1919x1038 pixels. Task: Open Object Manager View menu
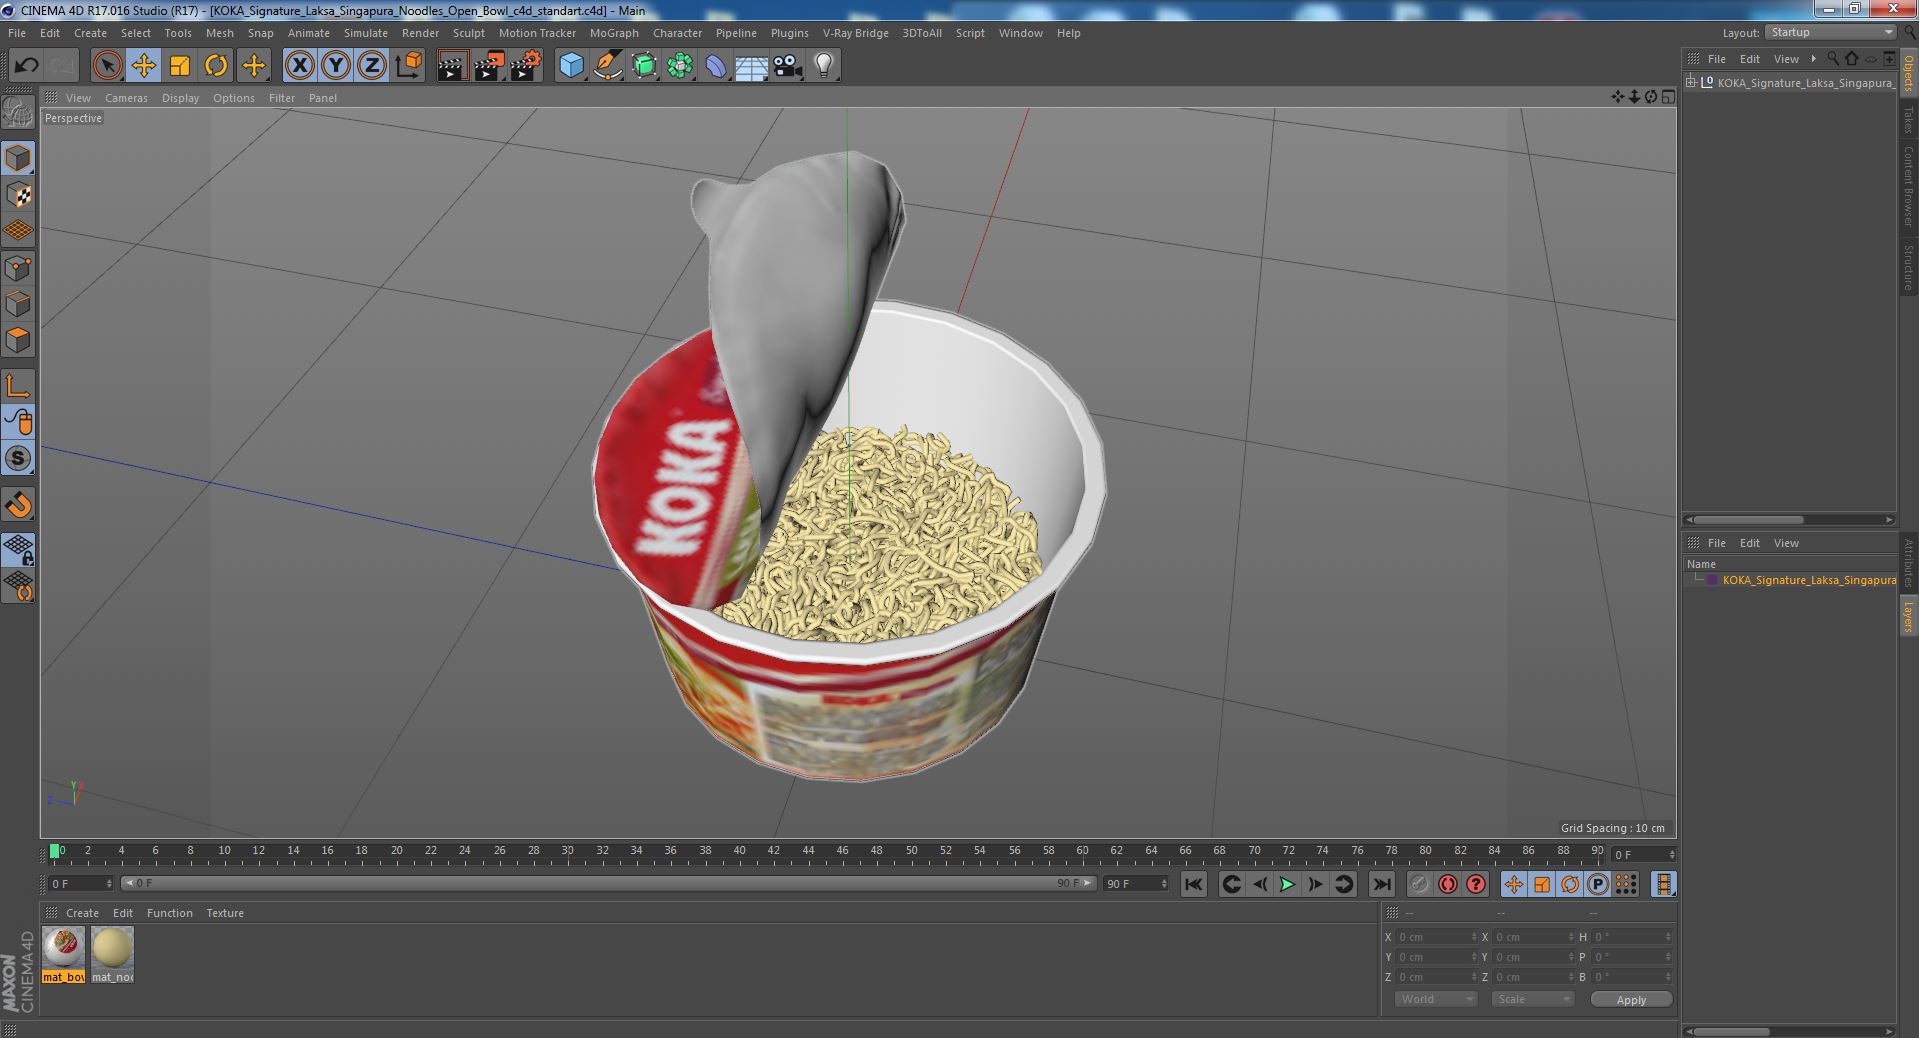point(1785,59)
